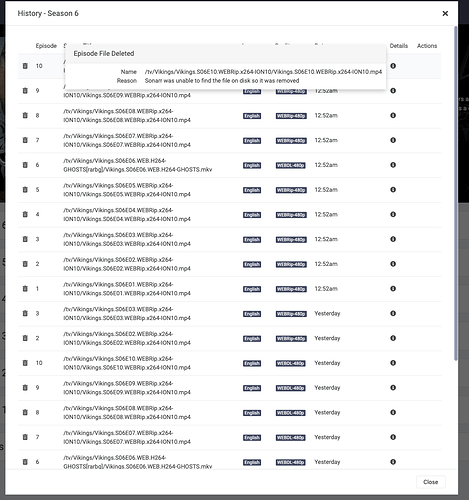Click the Vikings.S06E10 file path in the tooltip Name row
This screenshot has height=500, width=469.
pyautogui.click(x=263, y=72)
